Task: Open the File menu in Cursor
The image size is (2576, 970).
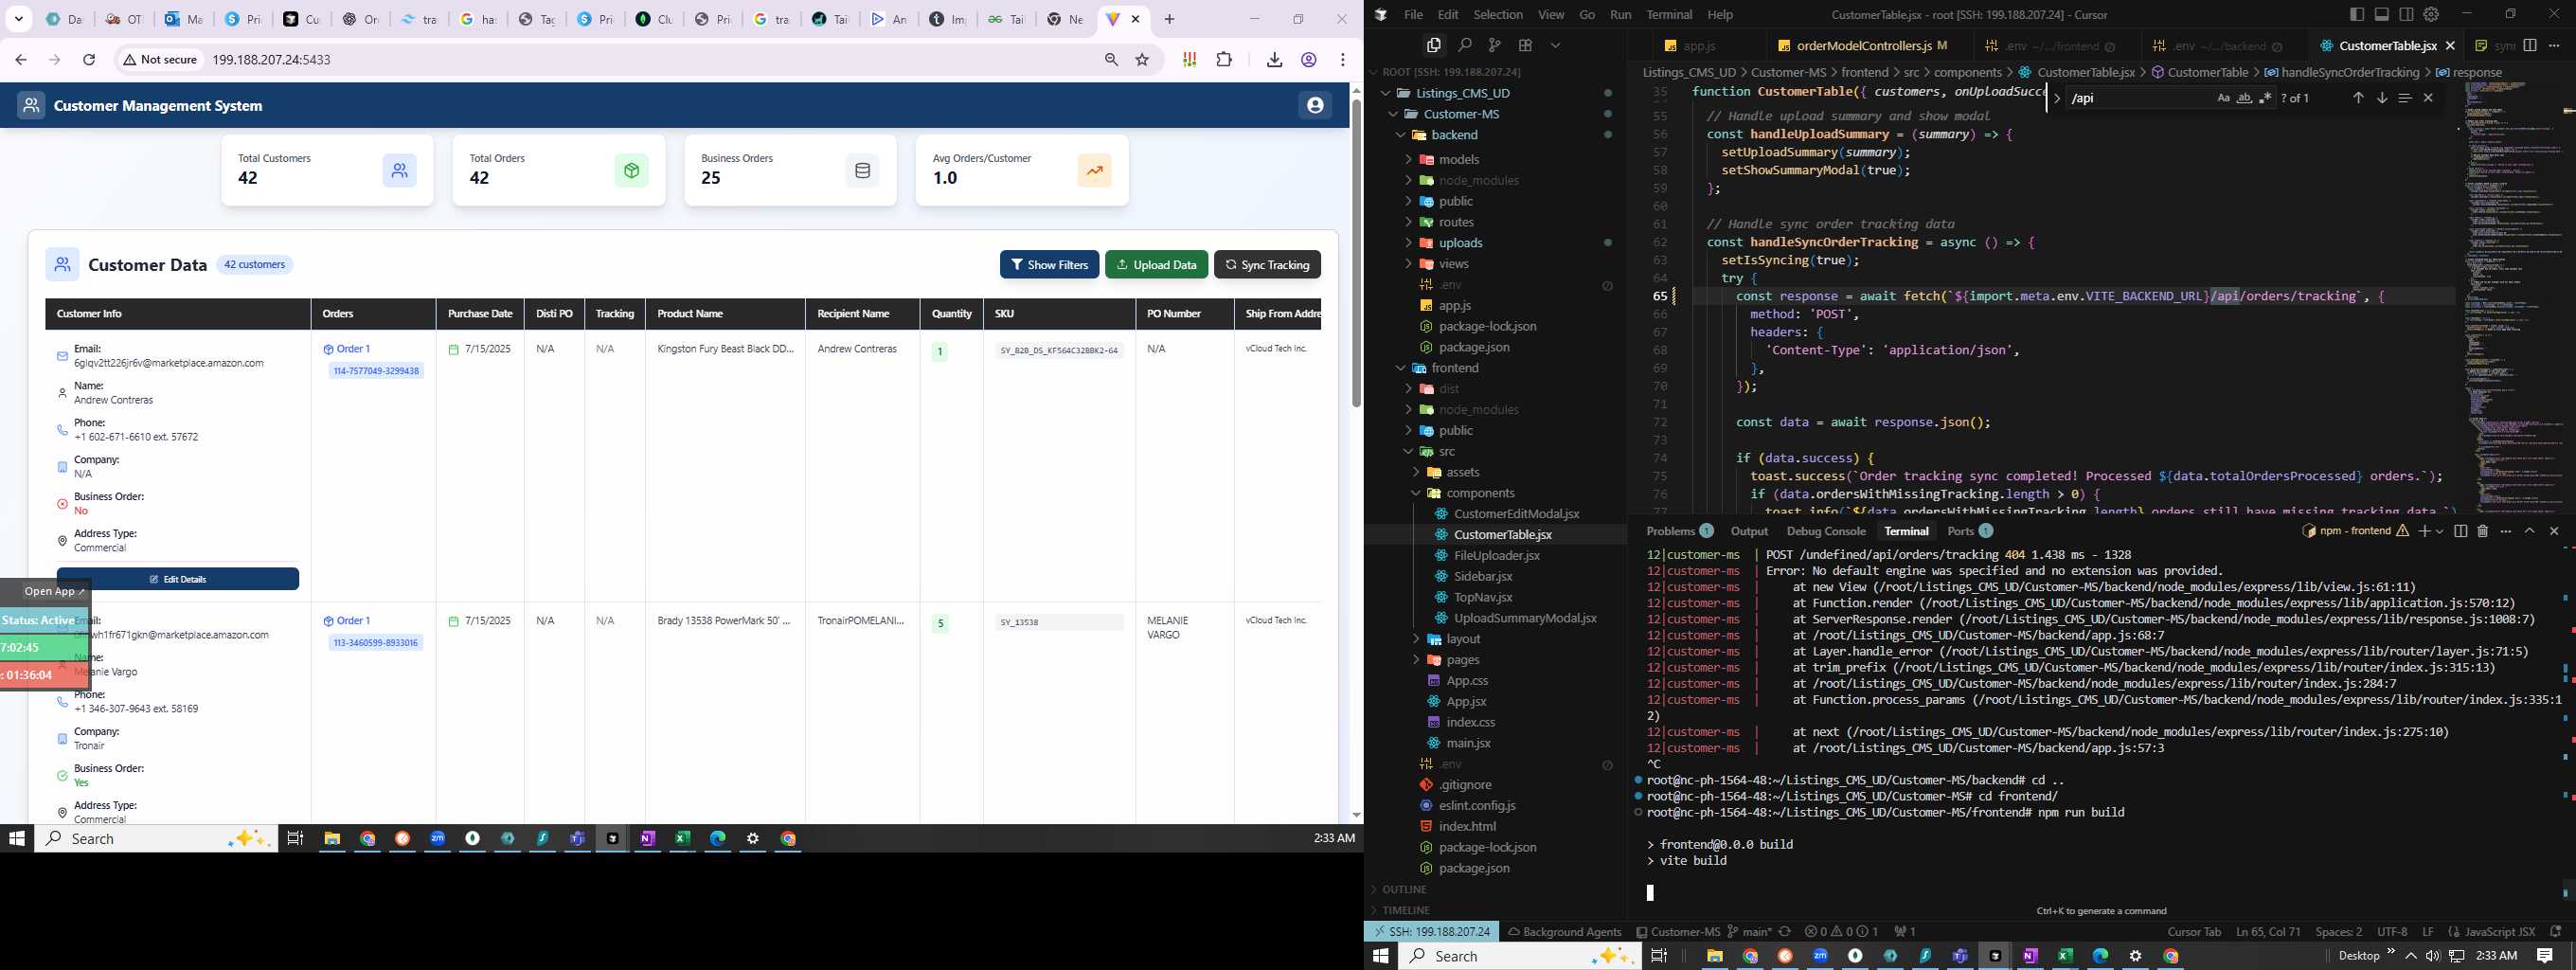Action: (1413, 14)
